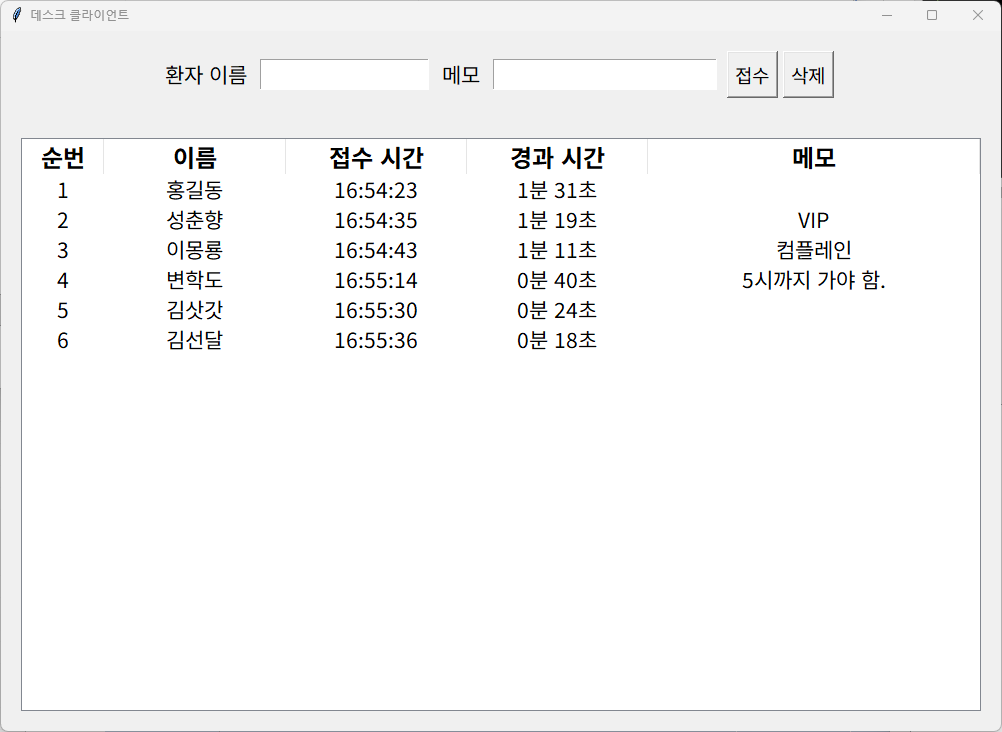
Task: Focus the 환자 이름 input field
Action: [344, 75]
